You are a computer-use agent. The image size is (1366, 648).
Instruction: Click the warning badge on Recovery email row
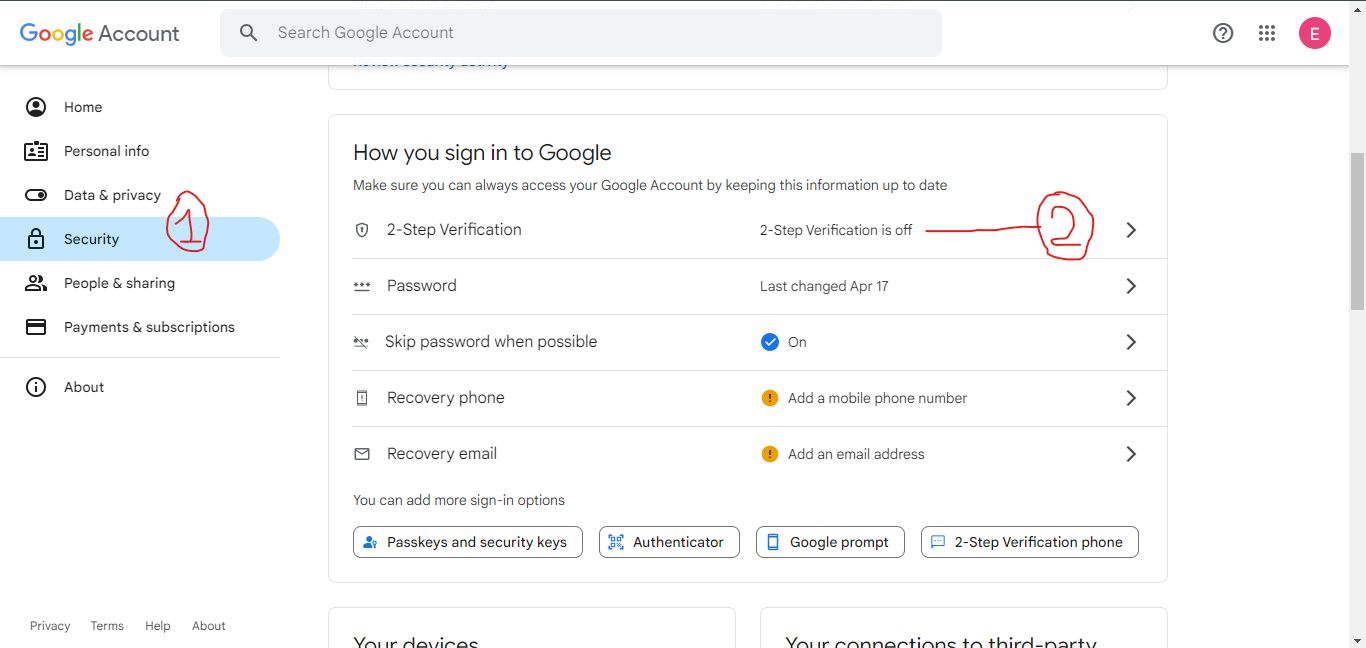769,453
